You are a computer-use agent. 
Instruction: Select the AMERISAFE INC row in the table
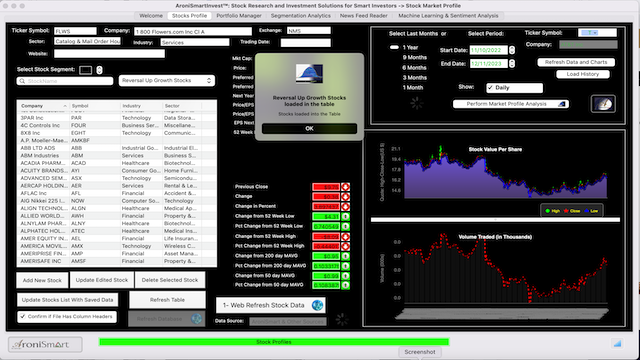tap(117, 261)
